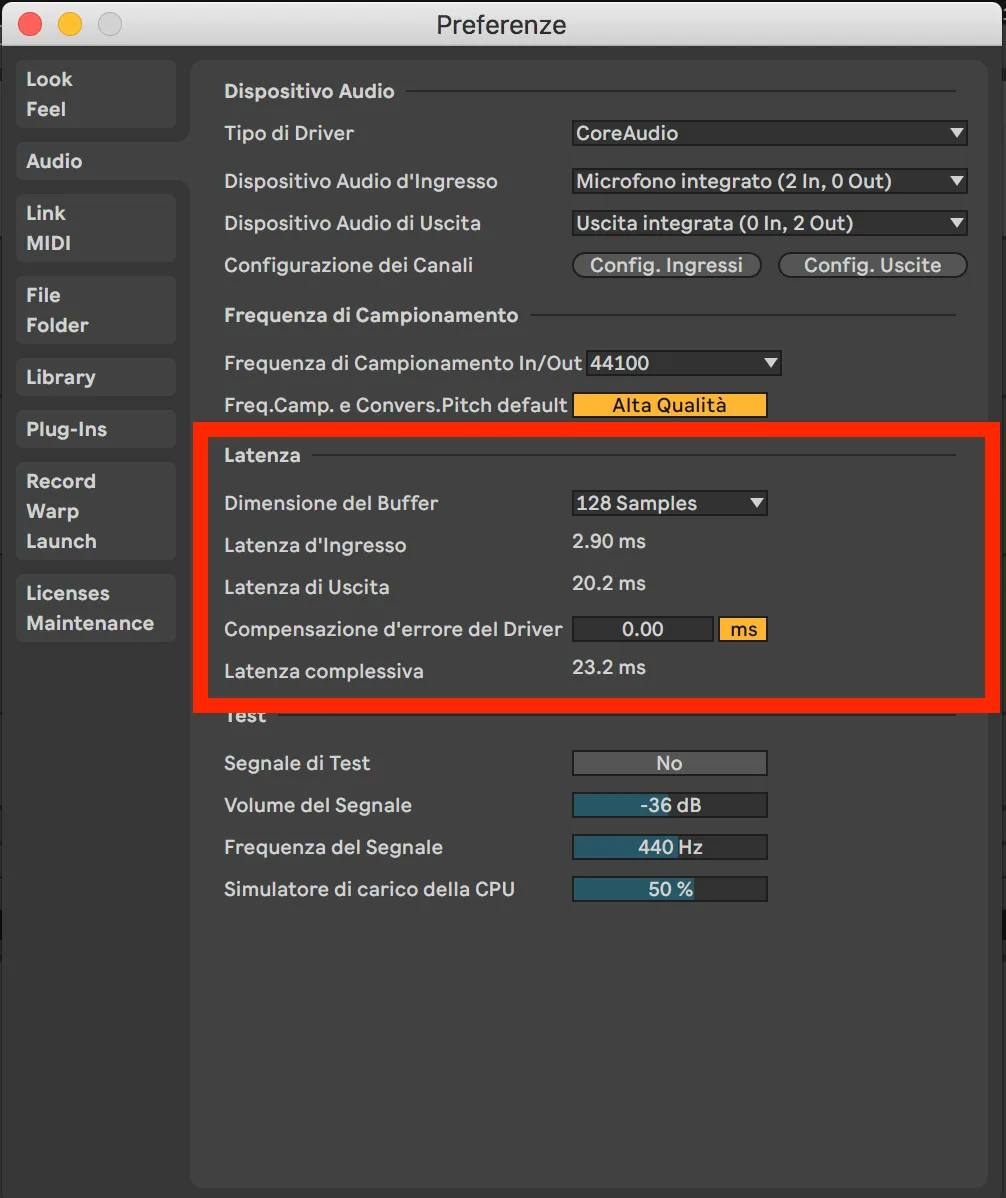Viewport: 1006px width, 1198px height.
Task: Click the Dispositivo Audio section heading
Action: [309, 91]
